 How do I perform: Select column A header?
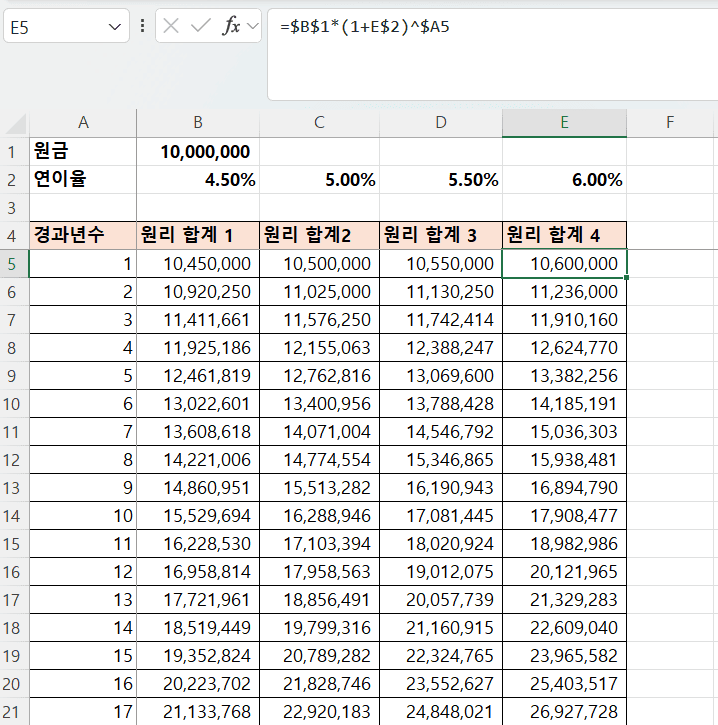pos(83,123)
